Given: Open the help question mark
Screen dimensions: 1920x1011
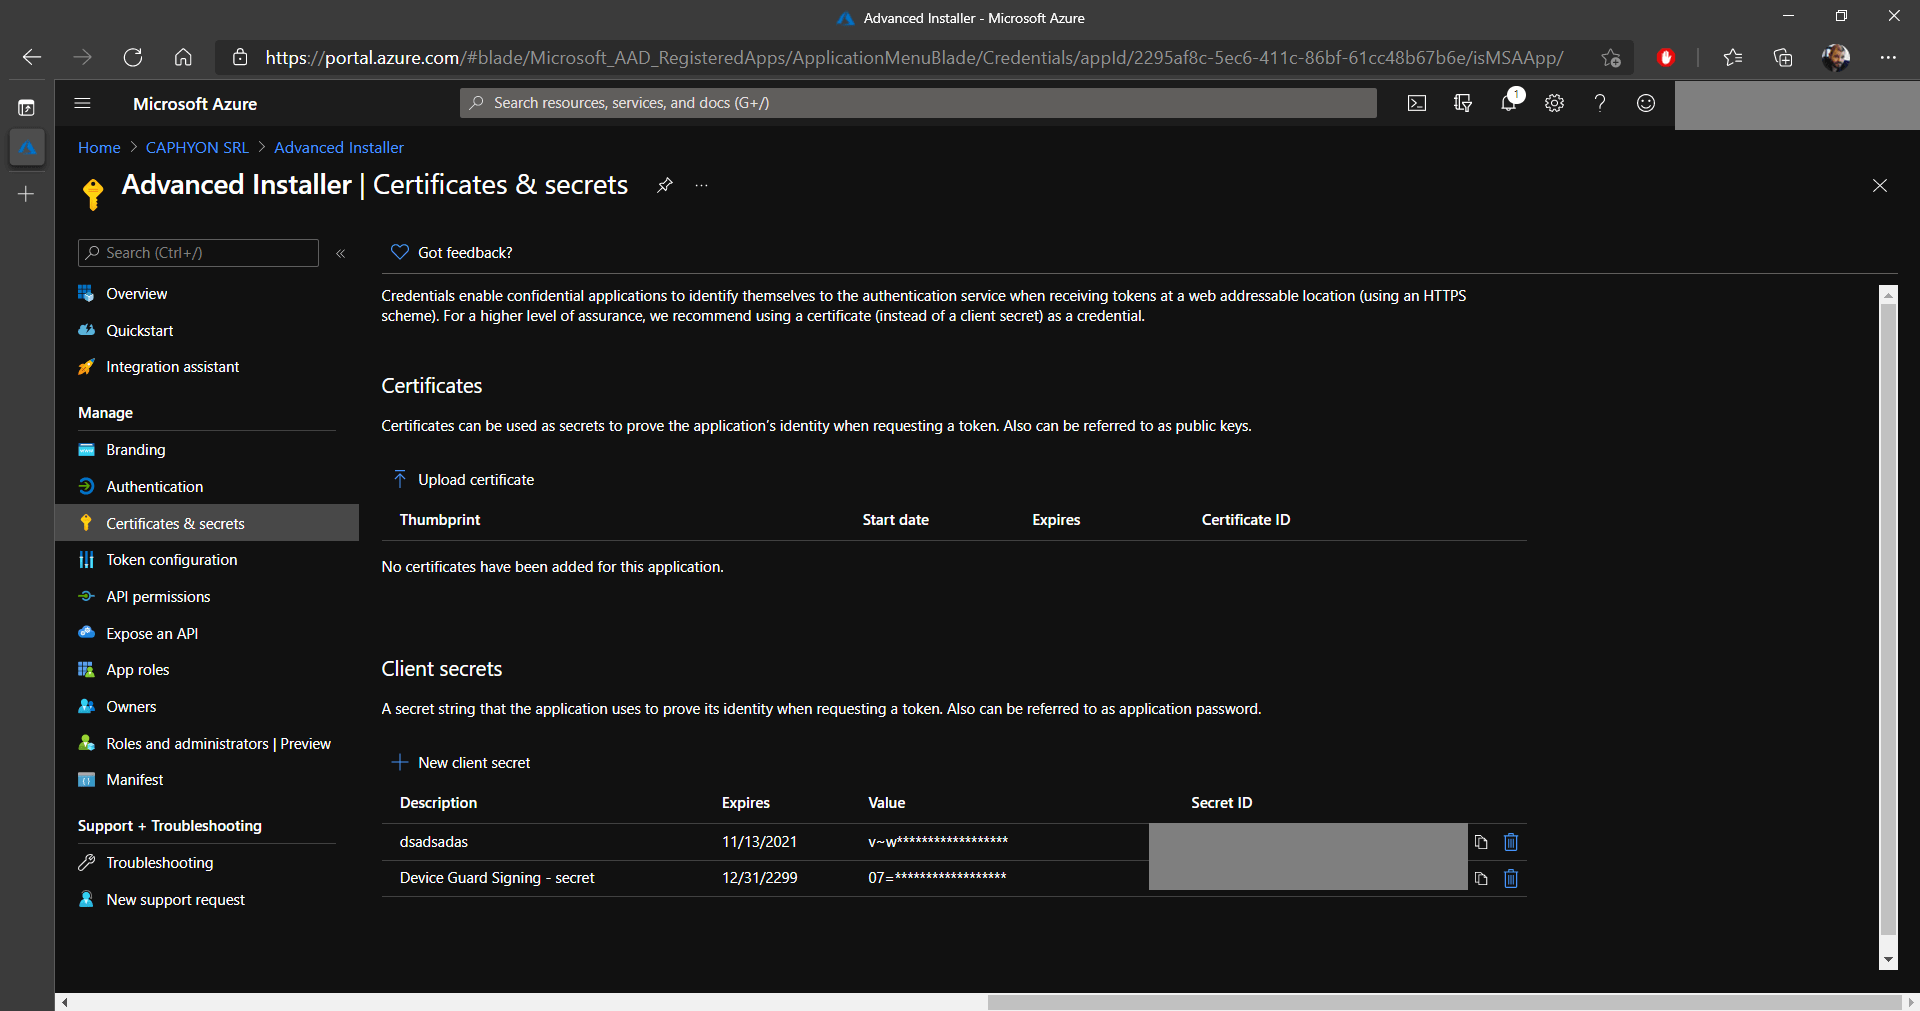Looking at the screenshot, I should (x=1600, y=103).
